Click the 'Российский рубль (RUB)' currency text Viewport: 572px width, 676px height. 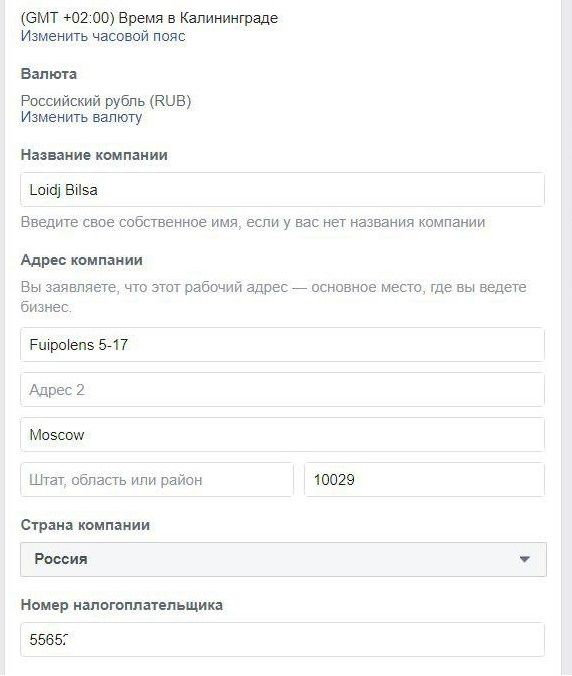point(106,101)
